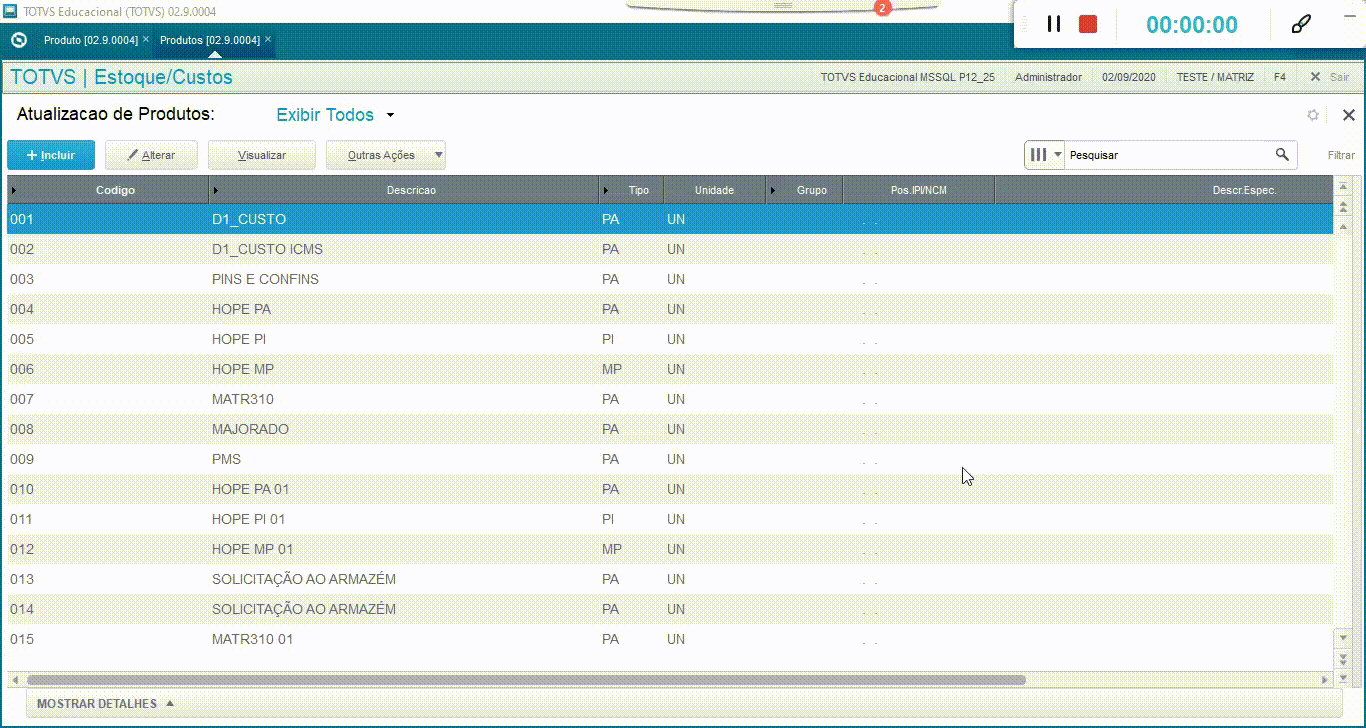
Task: Click the TOTVS home circular icon
Action: coord(18,40)
